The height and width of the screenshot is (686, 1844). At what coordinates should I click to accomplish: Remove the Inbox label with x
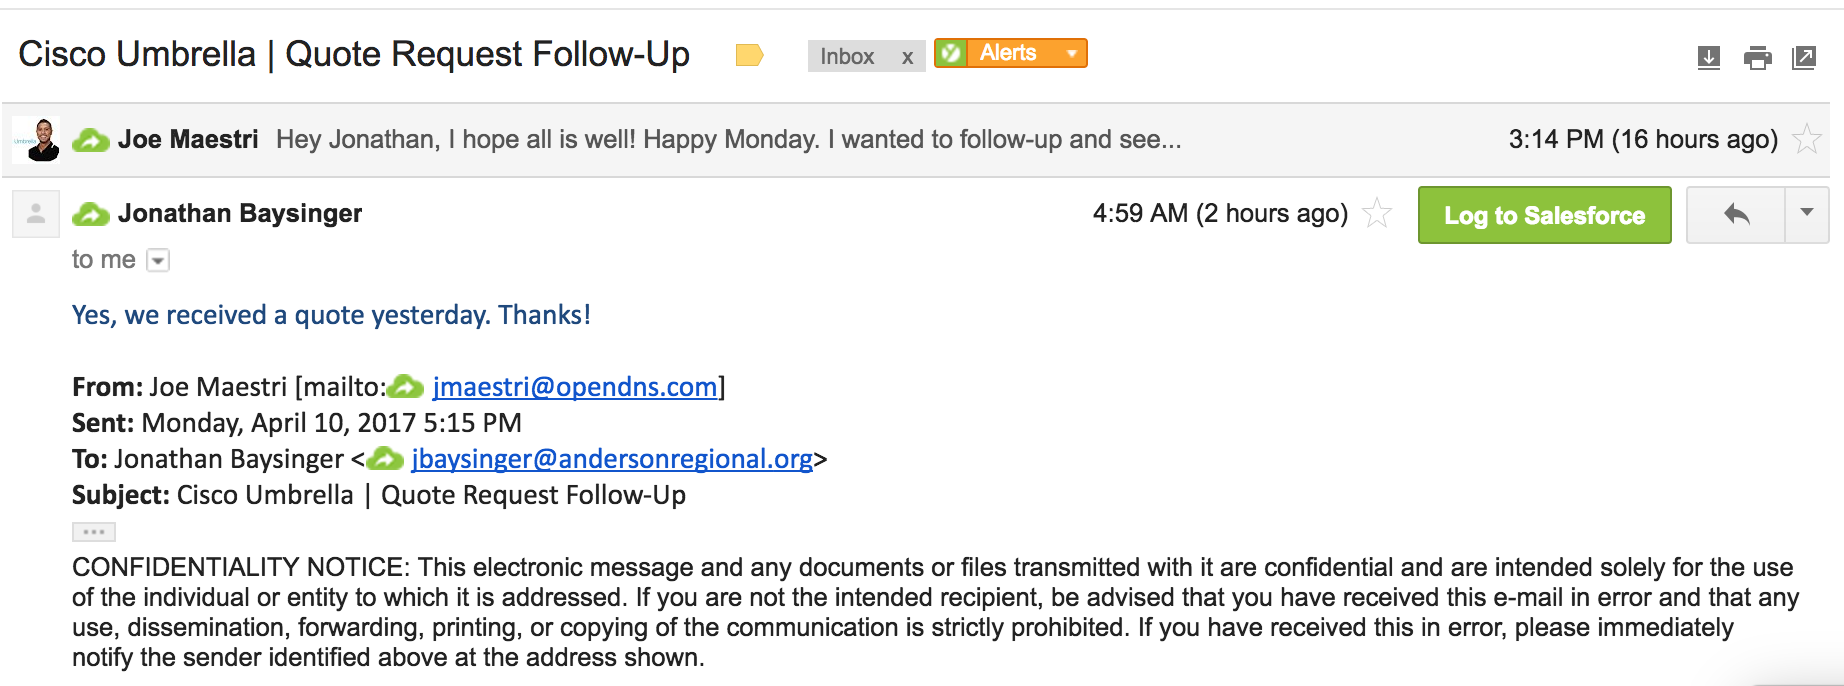point(907,57)
